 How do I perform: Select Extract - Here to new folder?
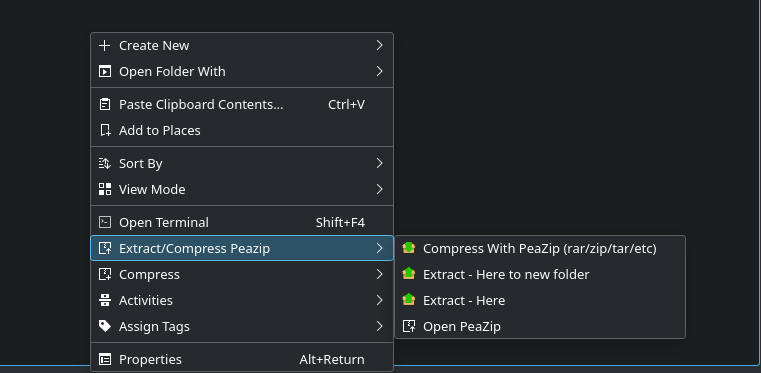tap(540, 275)
